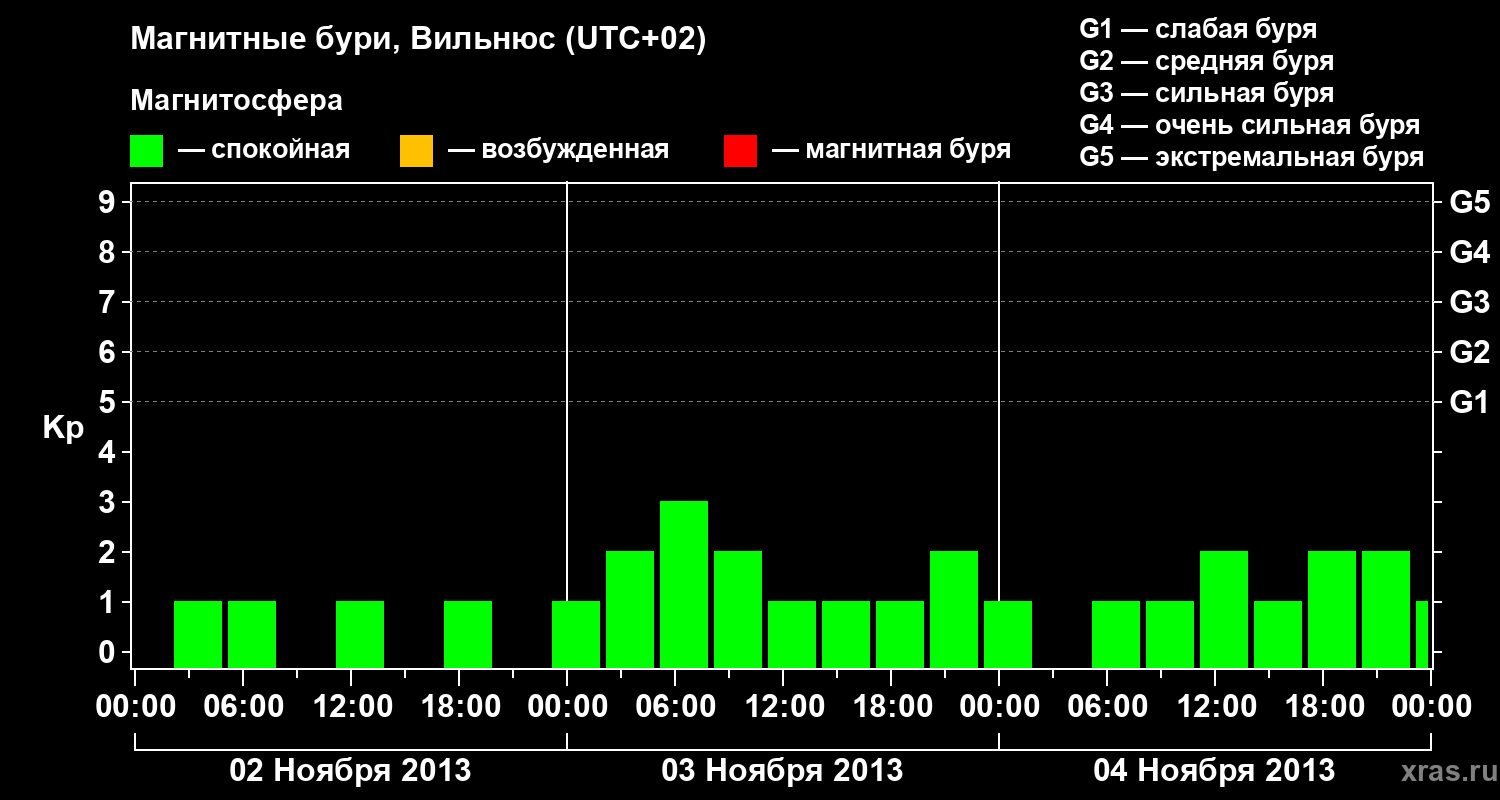
Task: Click the 12:00 time label of 03 Ноября
Action: click(783, 707)
